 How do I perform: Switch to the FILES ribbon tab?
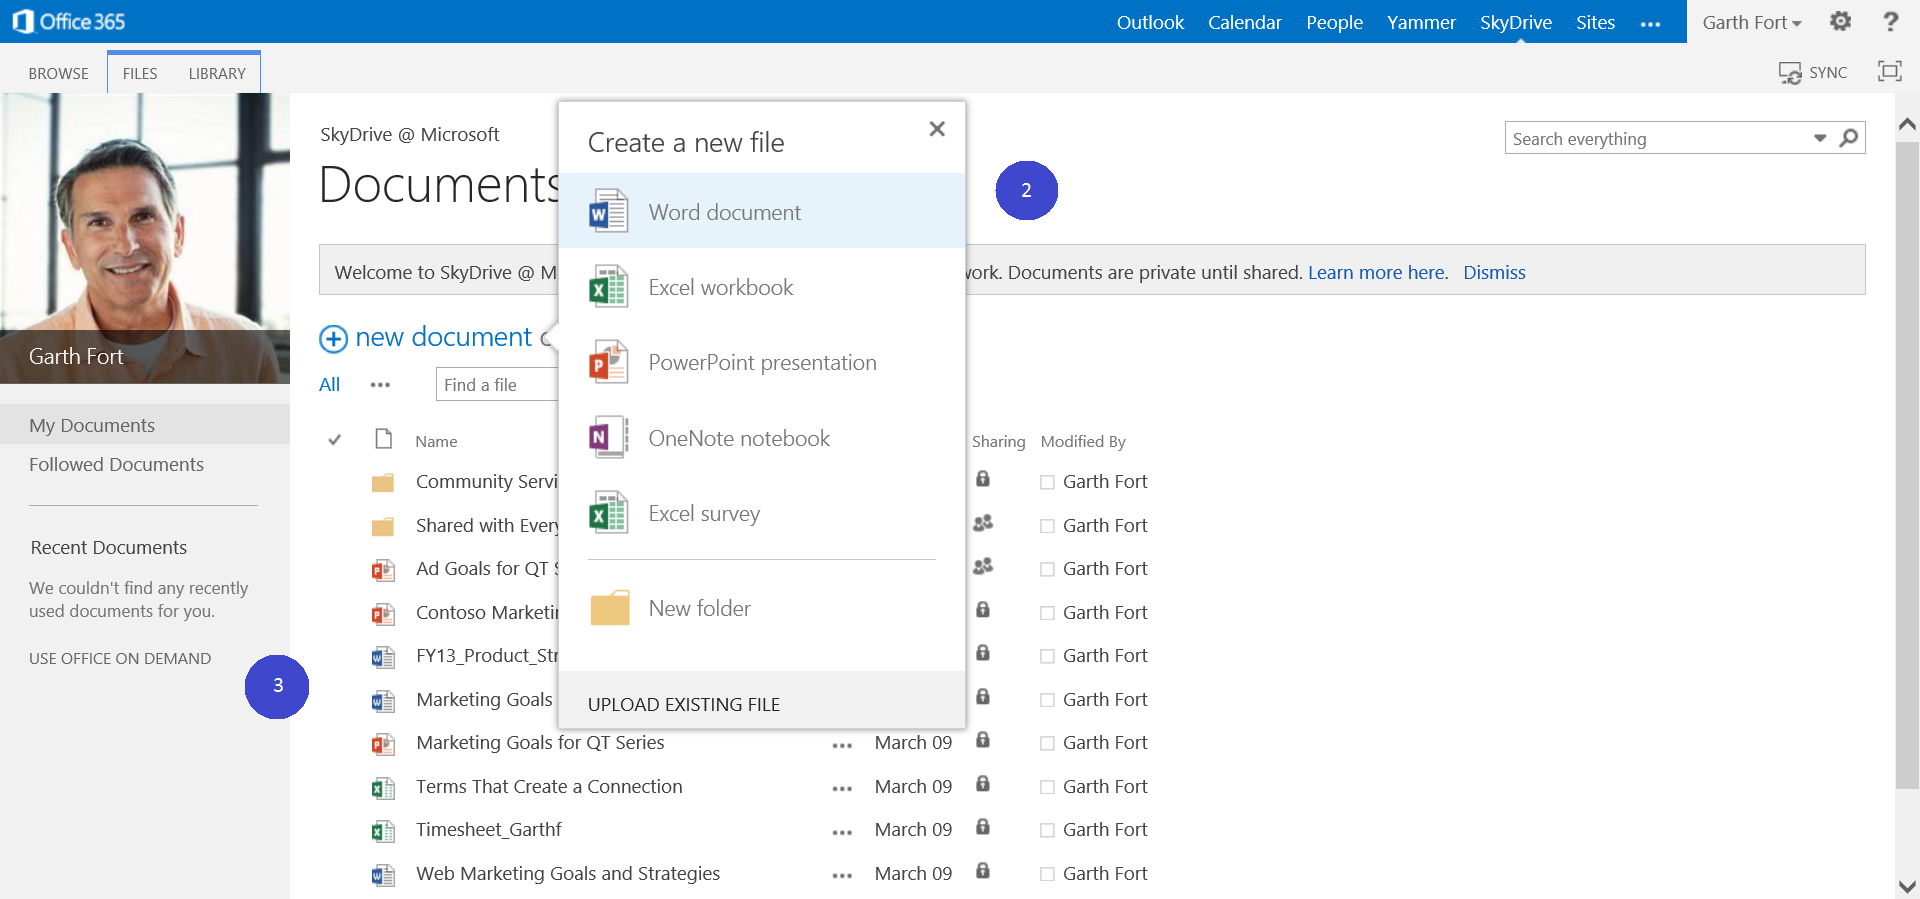click(x=140, y=73)
